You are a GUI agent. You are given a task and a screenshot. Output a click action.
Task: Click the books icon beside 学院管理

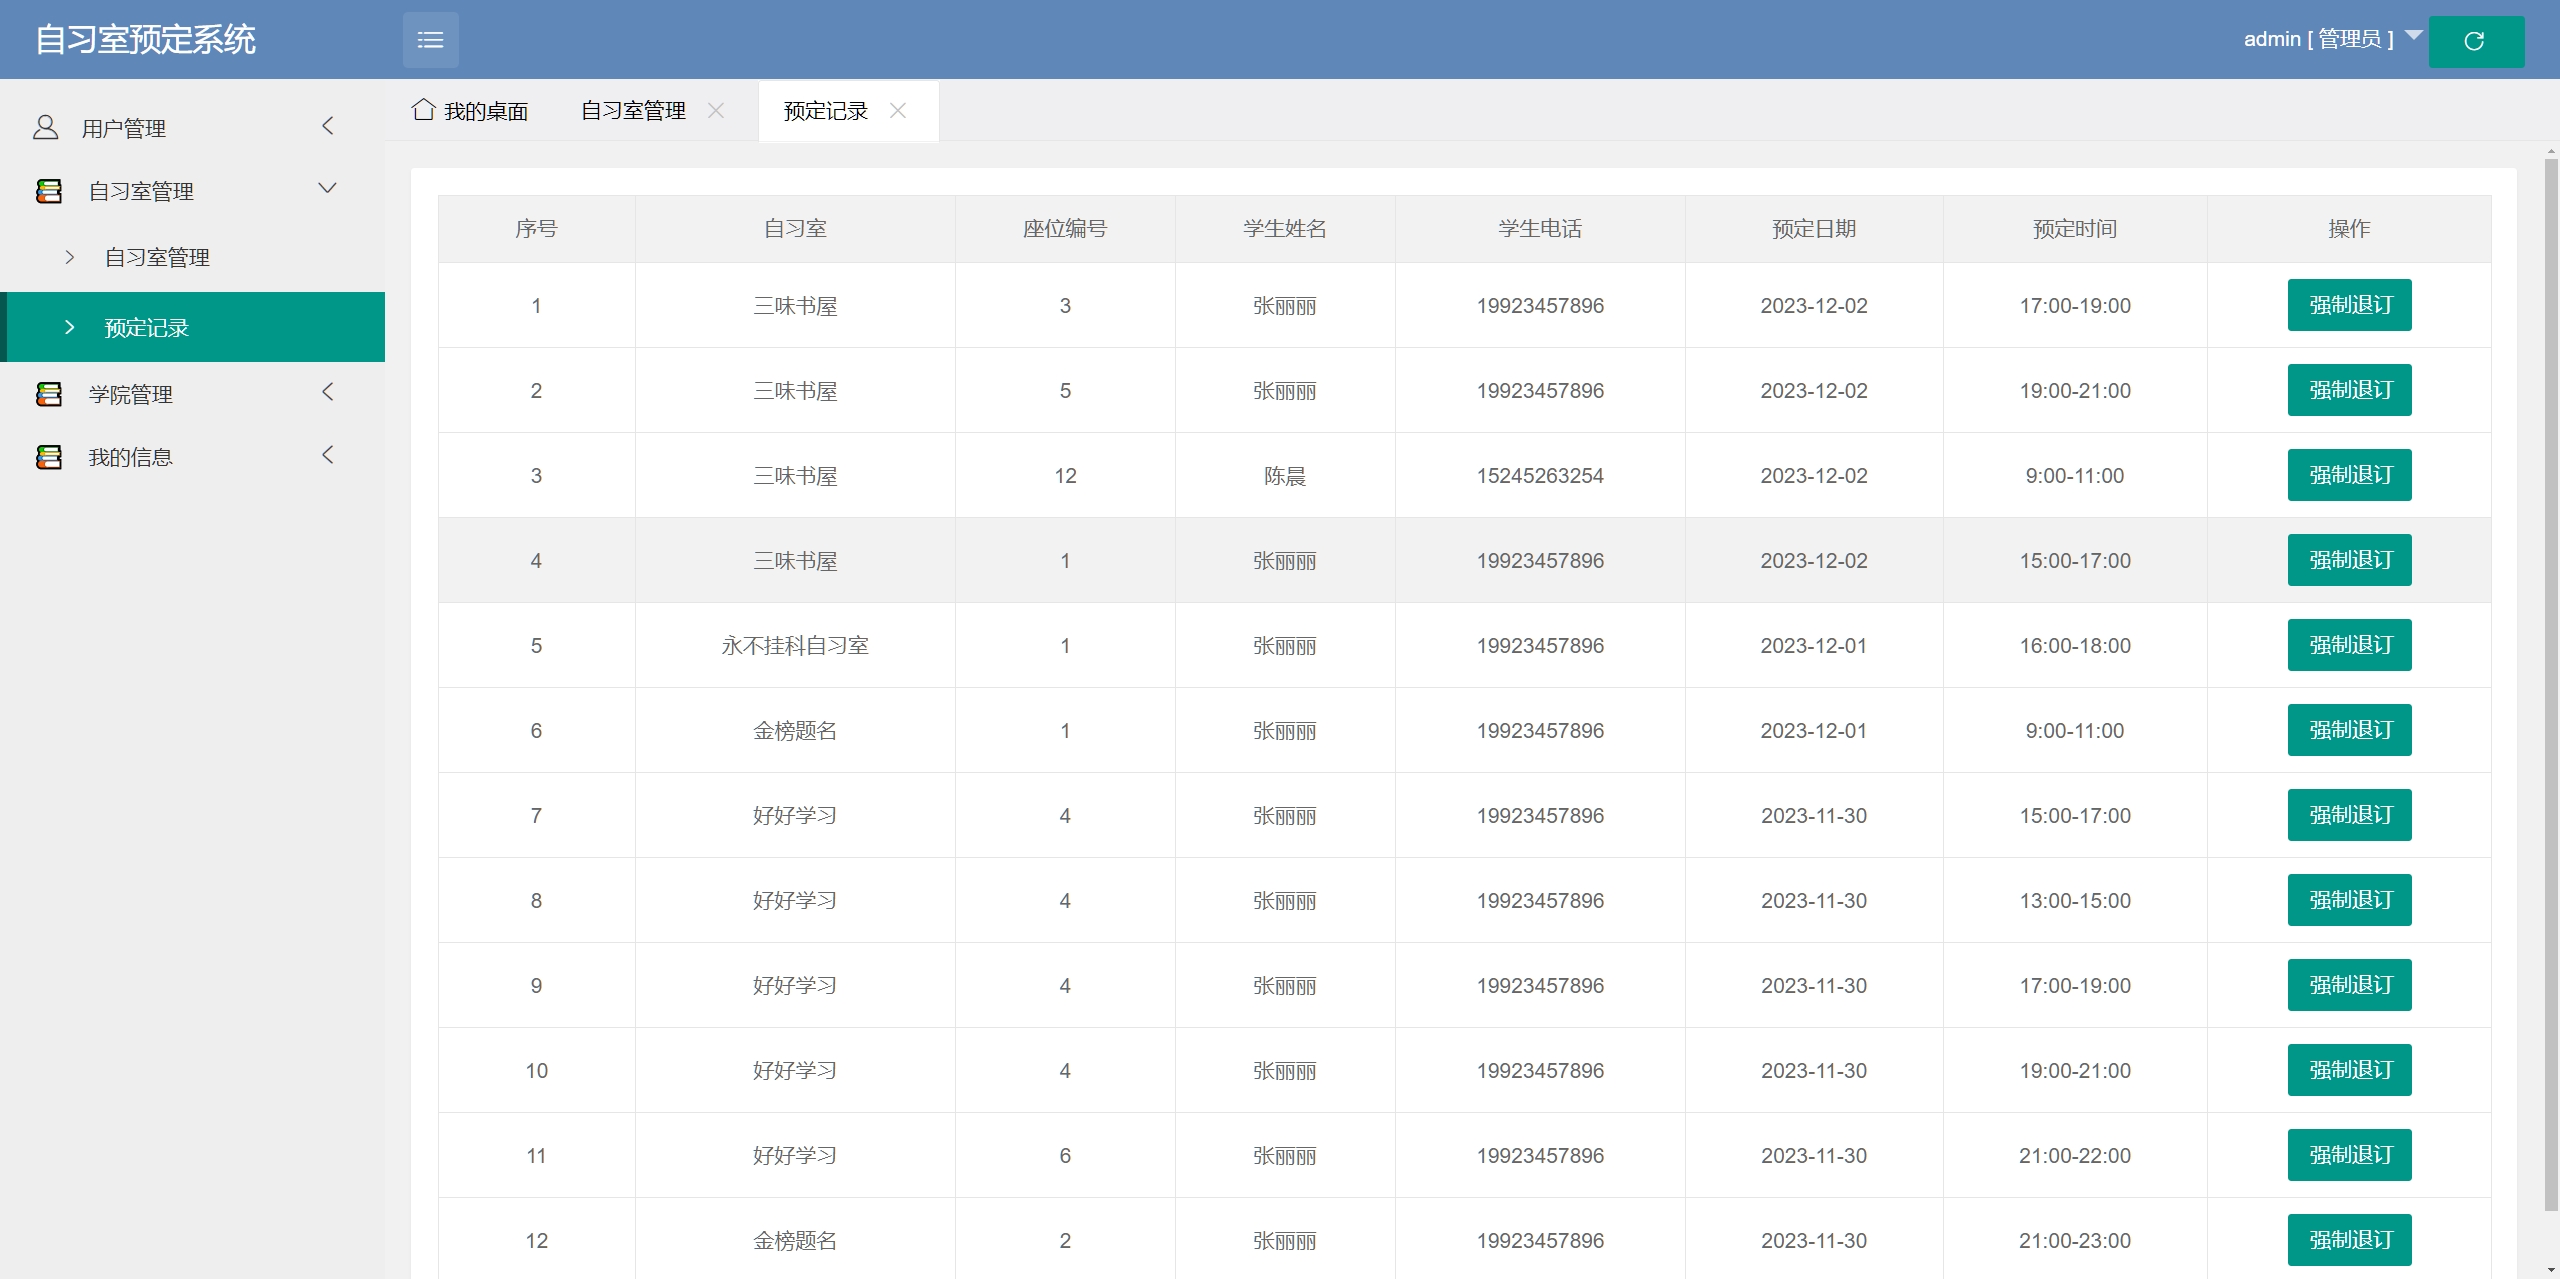coord(49,394)
